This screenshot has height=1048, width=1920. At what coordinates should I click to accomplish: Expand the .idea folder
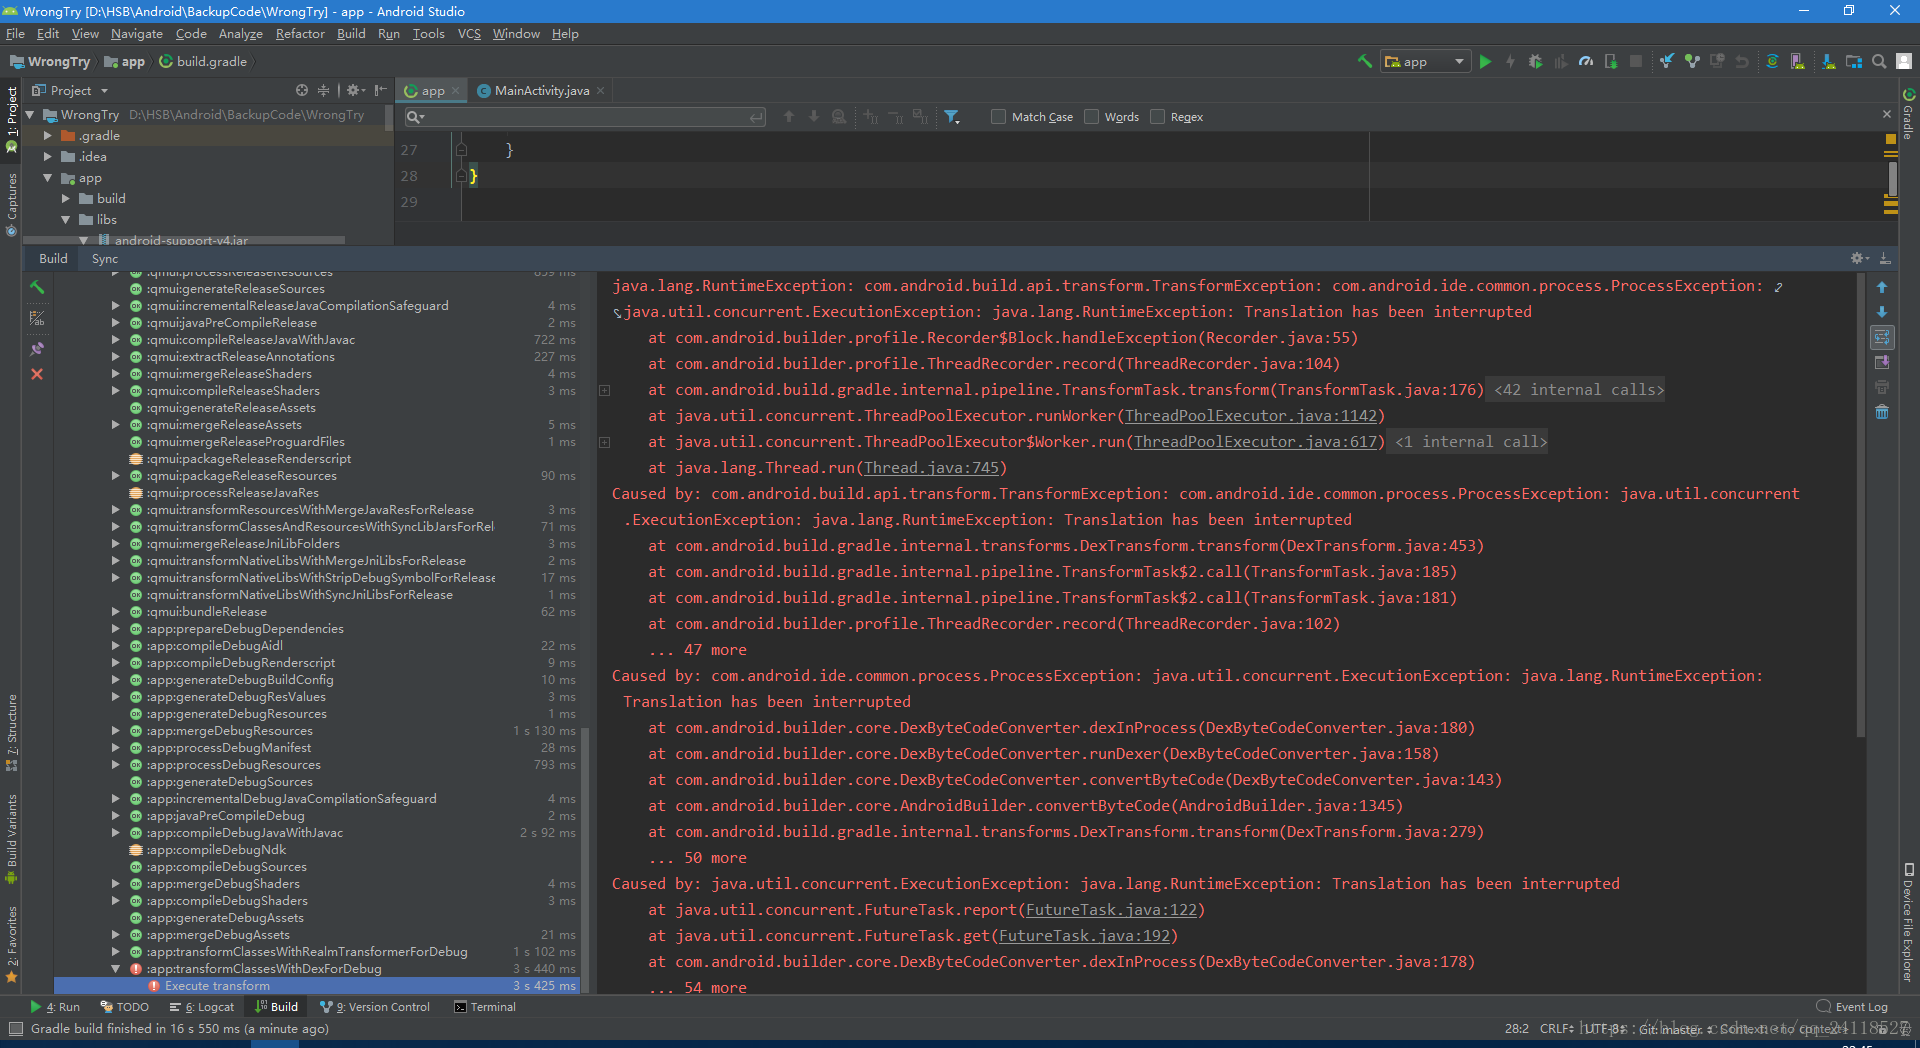[47, 156]
